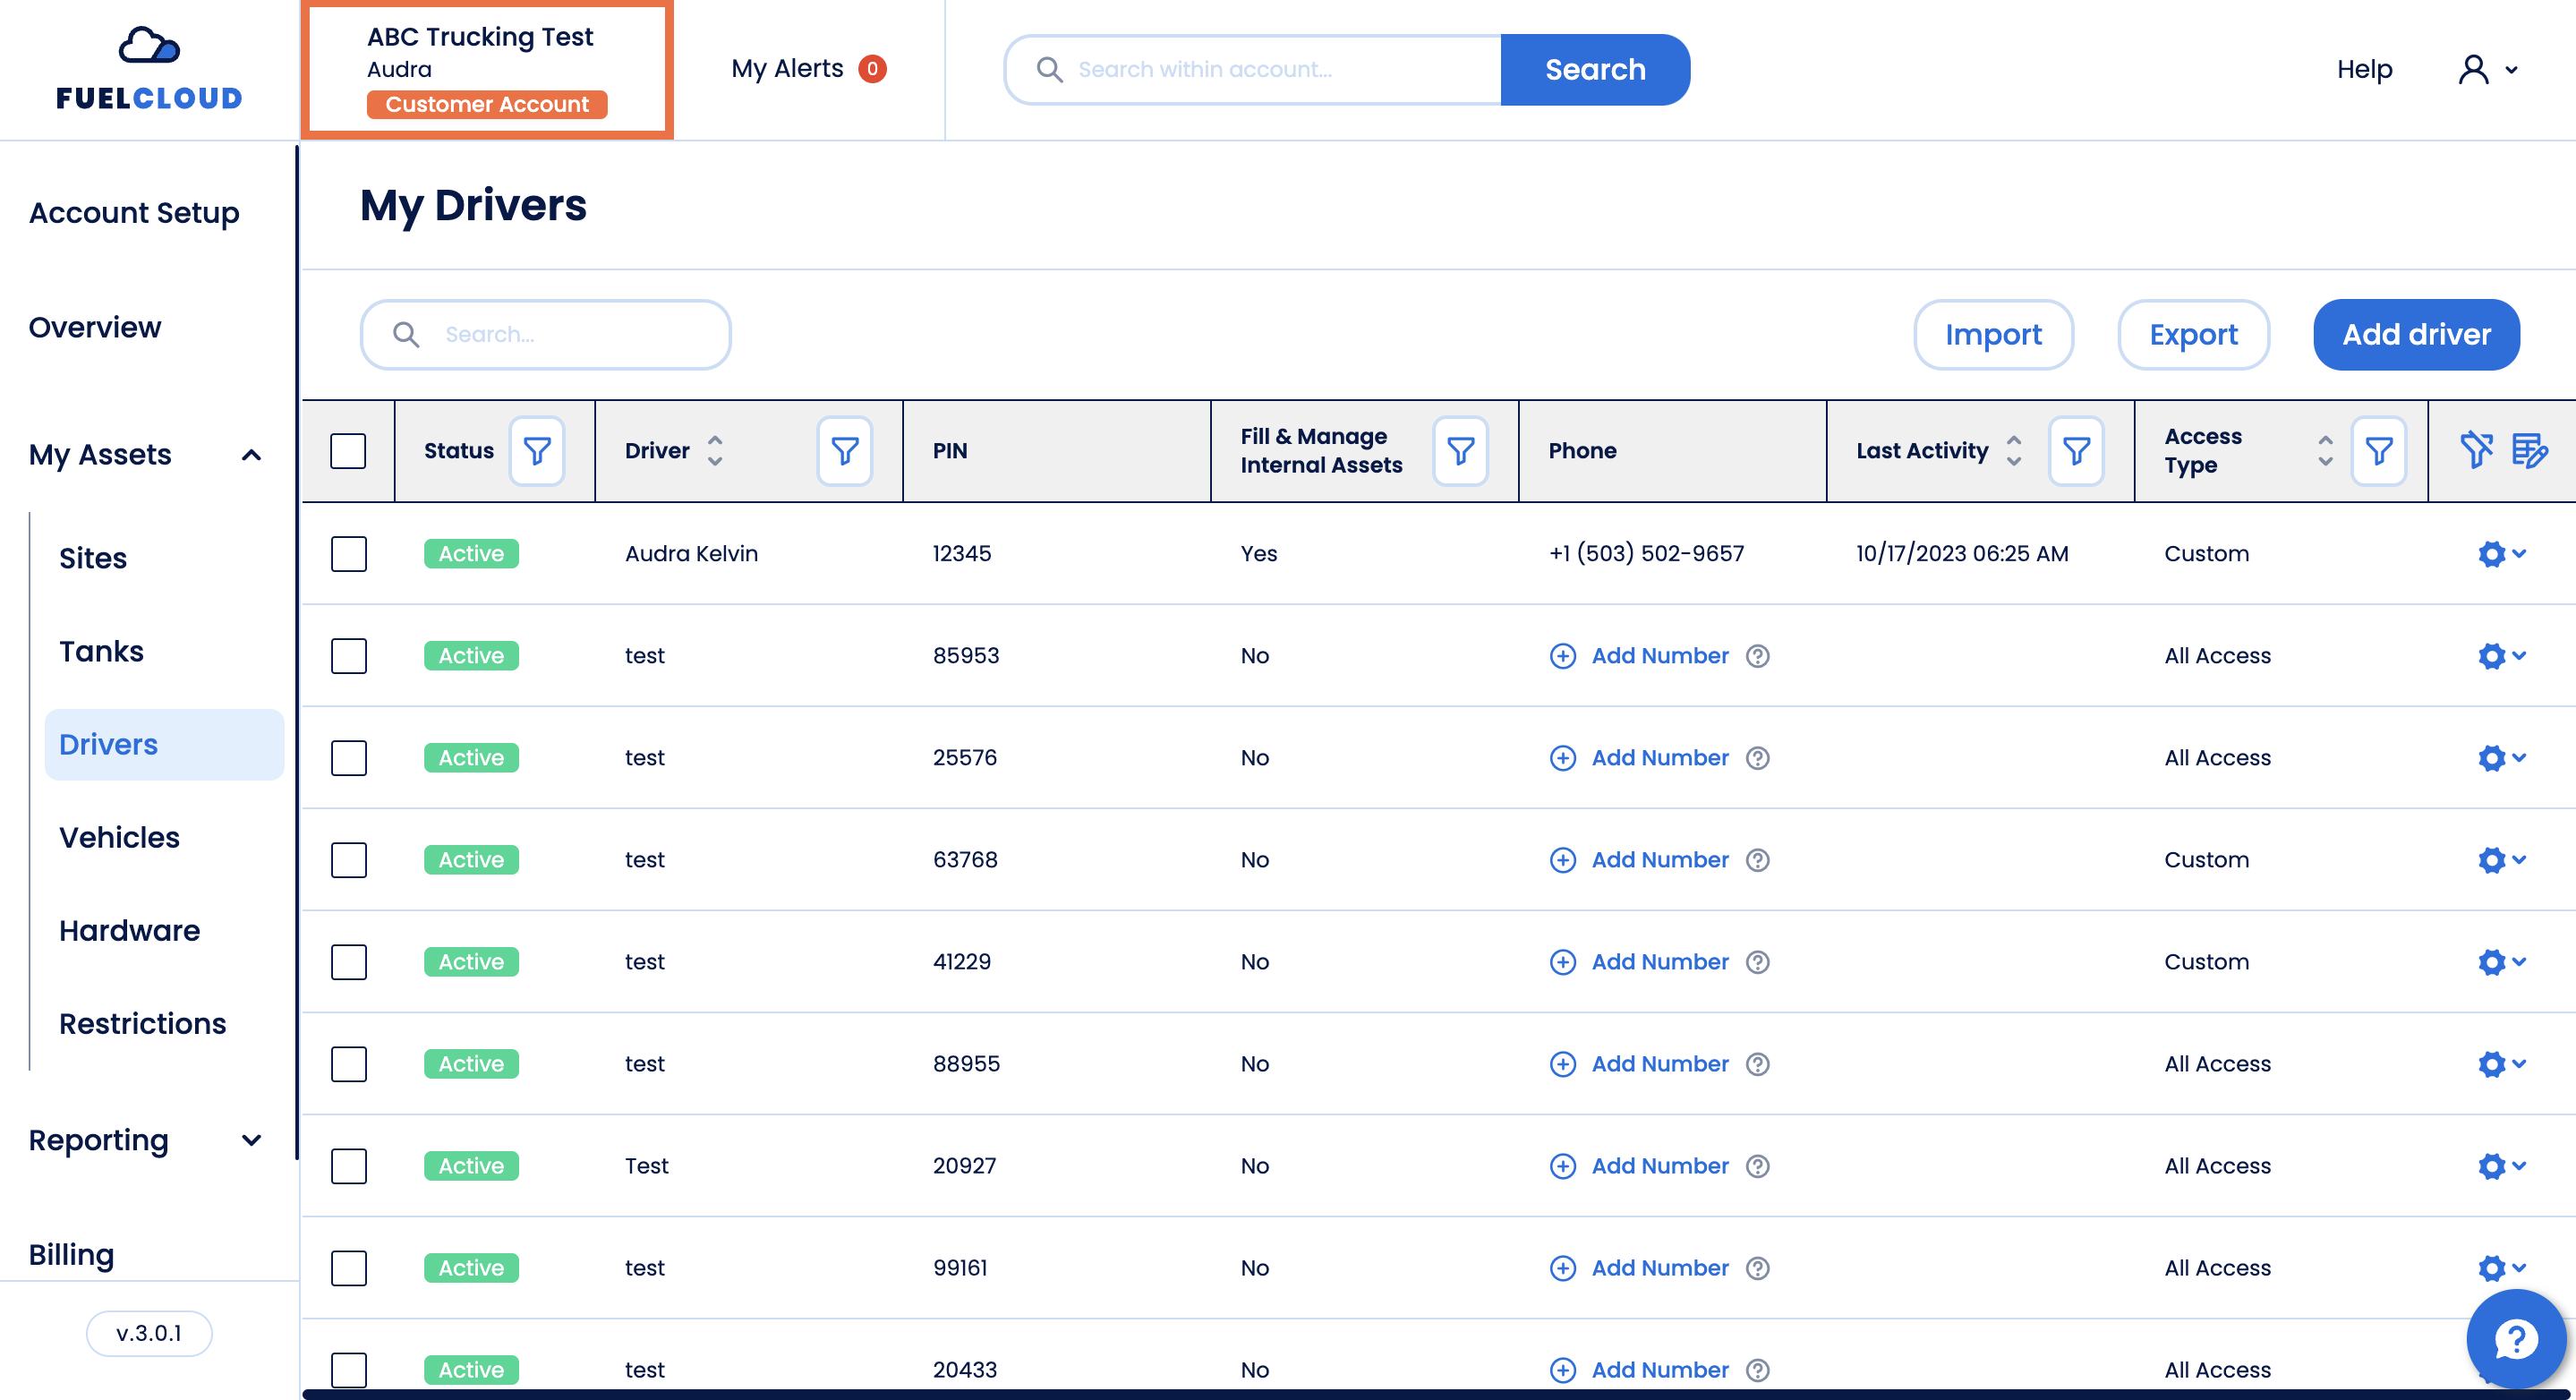Viewport: 2576px width, 1400px height.
Task: Click help icon for PIN 63768 phone
Action: click(1758, 860)
